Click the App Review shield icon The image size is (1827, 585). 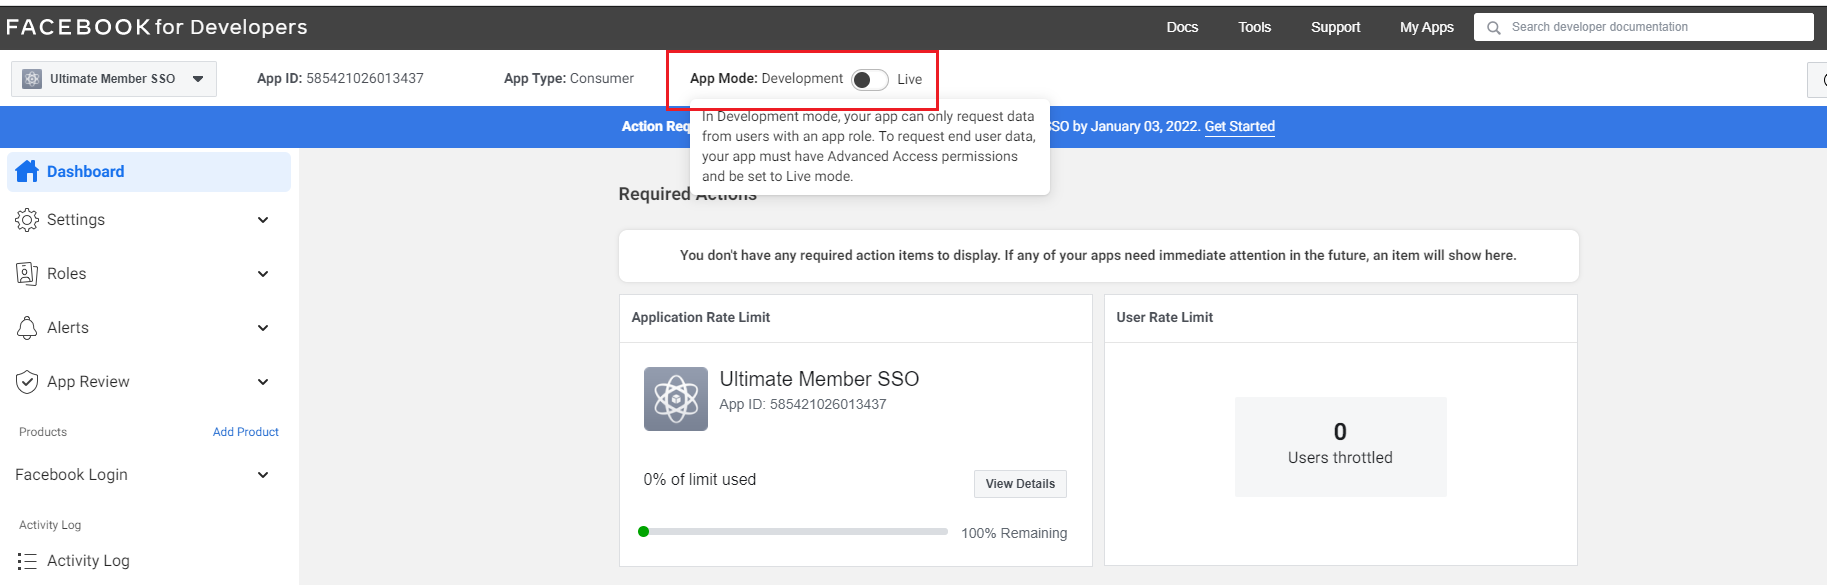coord(27,382)
